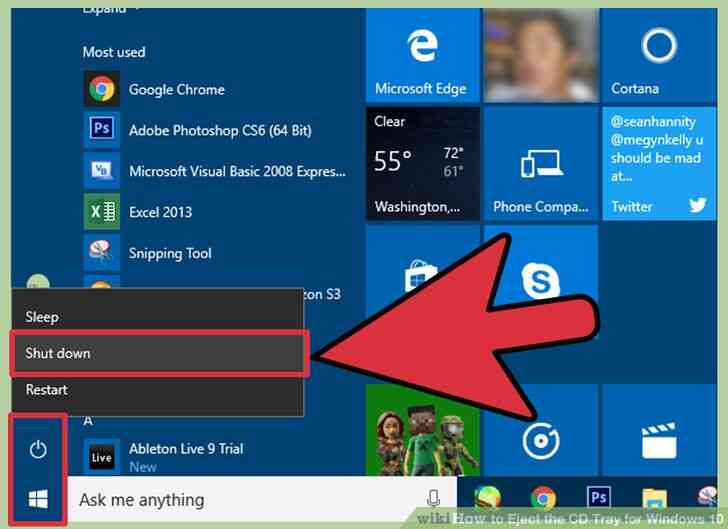Open the Snipping Tool icon
The height and width of the screenshot is (529, 728).
tap(102, 252)
